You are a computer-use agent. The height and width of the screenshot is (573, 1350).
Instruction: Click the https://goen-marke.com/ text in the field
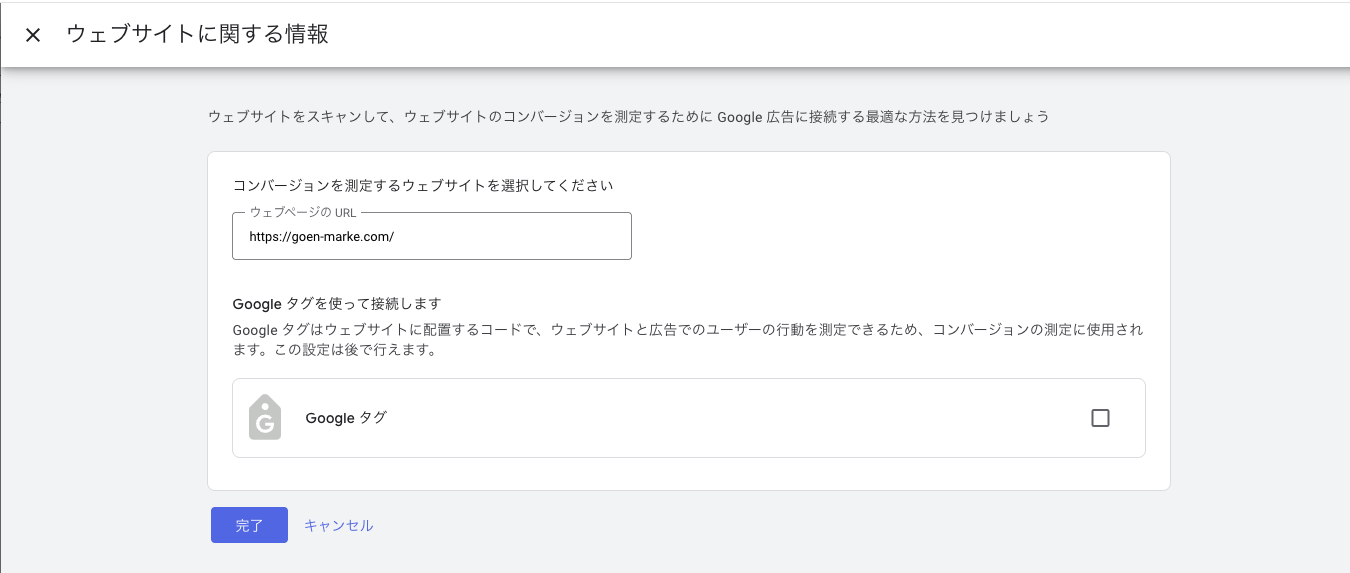(322, 237)
